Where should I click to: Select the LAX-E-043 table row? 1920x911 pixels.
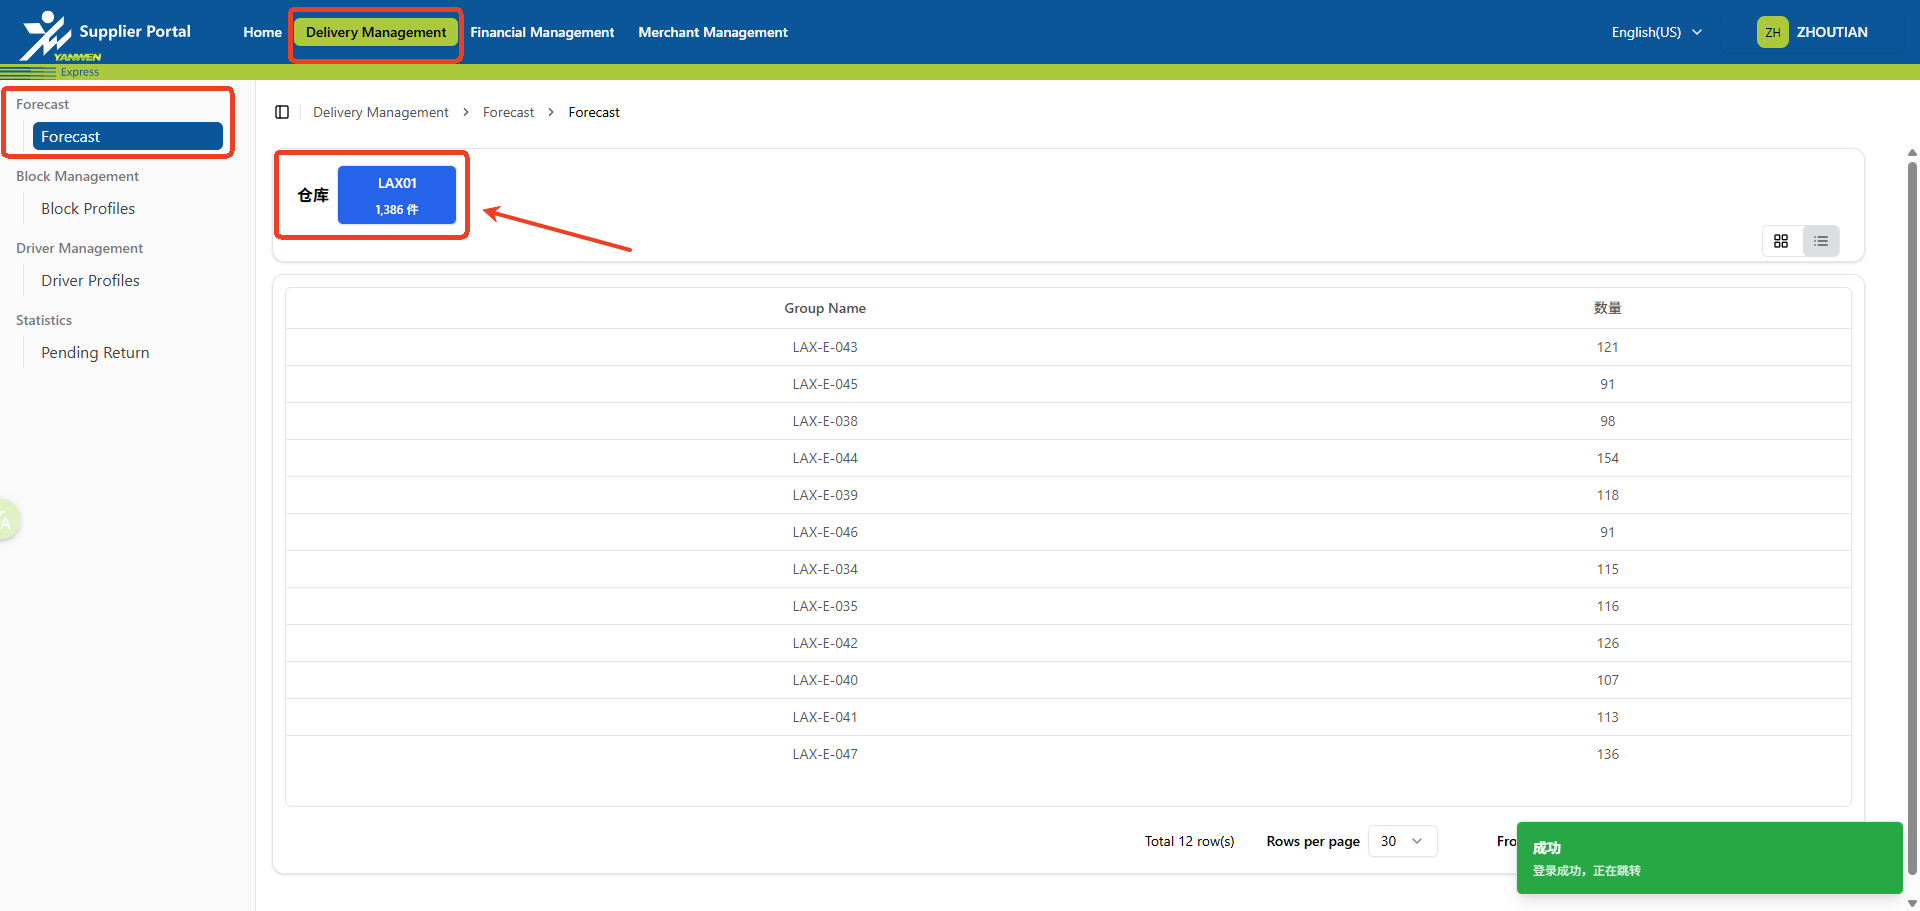click(825, 347)
